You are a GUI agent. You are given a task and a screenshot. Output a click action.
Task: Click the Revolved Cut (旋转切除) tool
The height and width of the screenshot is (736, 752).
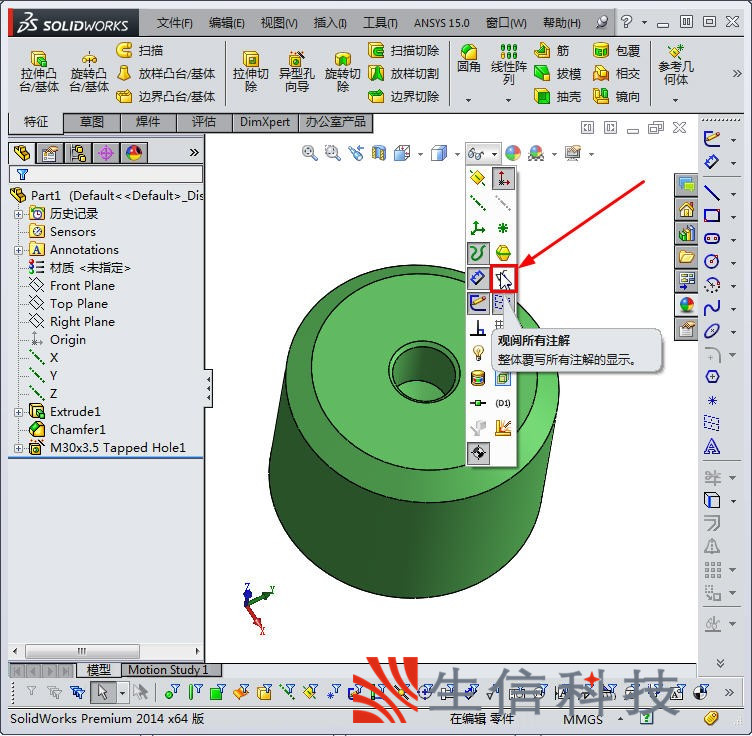click(x=342, y=72)
